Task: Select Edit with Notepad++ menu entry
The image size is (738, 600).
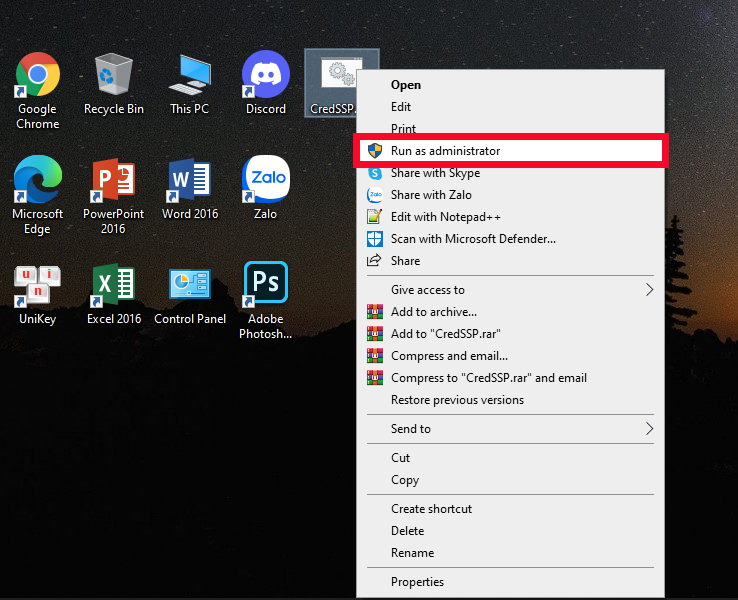Action: pyautogui.click(x=445, y=217)
